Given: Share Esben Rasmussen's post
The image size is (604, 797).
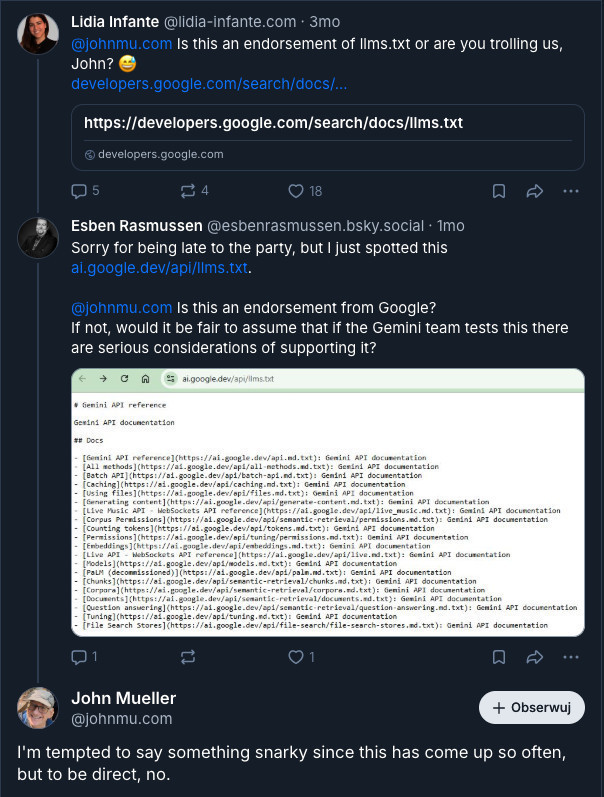Looking at the screenshot, I should pyautogui.click(x=534, y=657).
